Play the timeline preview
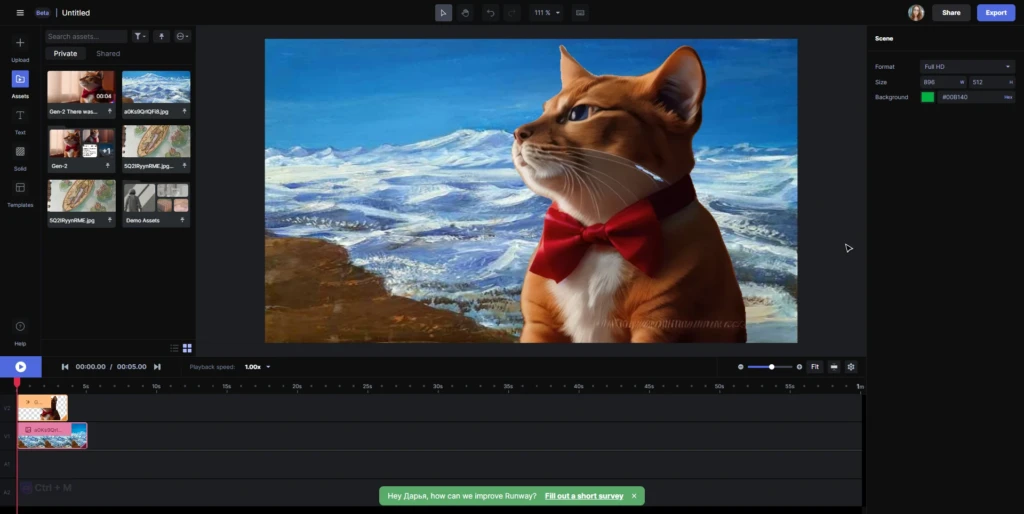 [20, 367]
